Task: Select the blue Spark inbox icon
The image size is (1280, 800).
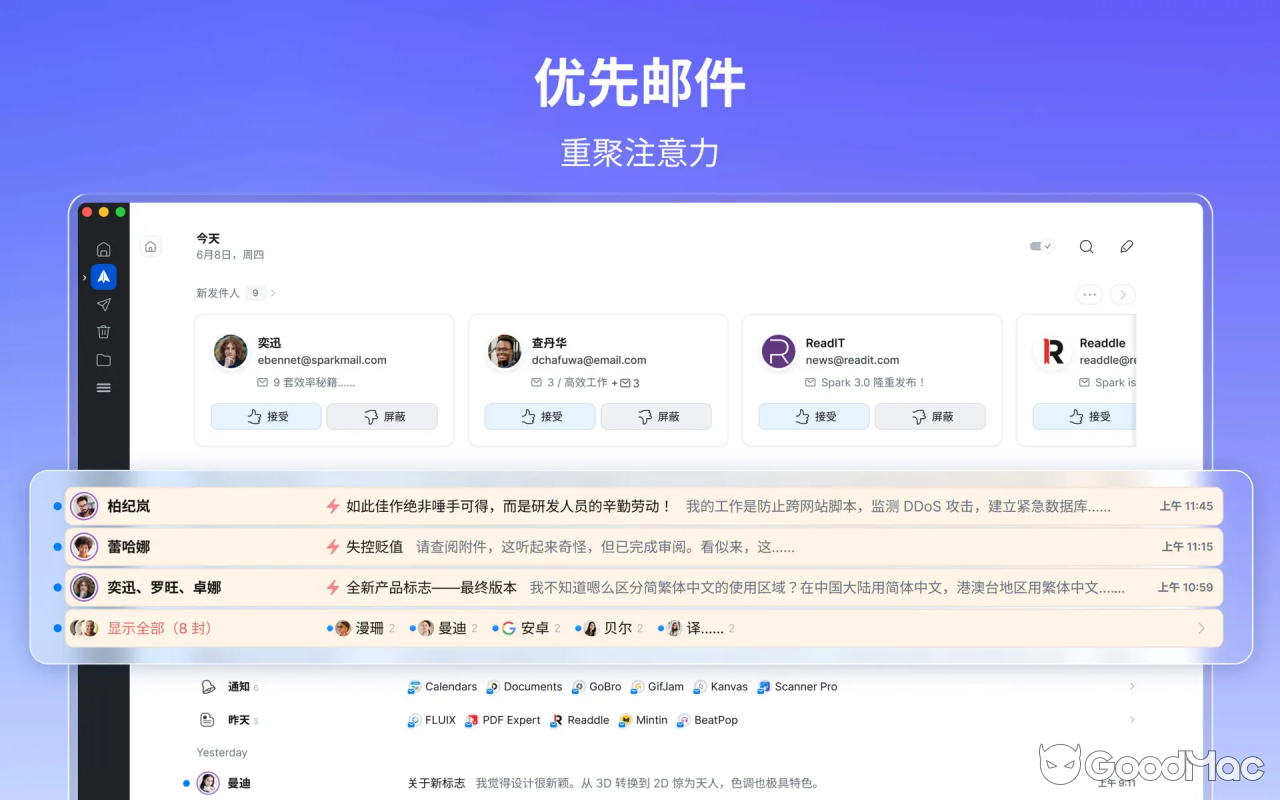Action: pyautogui.click(x=103, y=277)
